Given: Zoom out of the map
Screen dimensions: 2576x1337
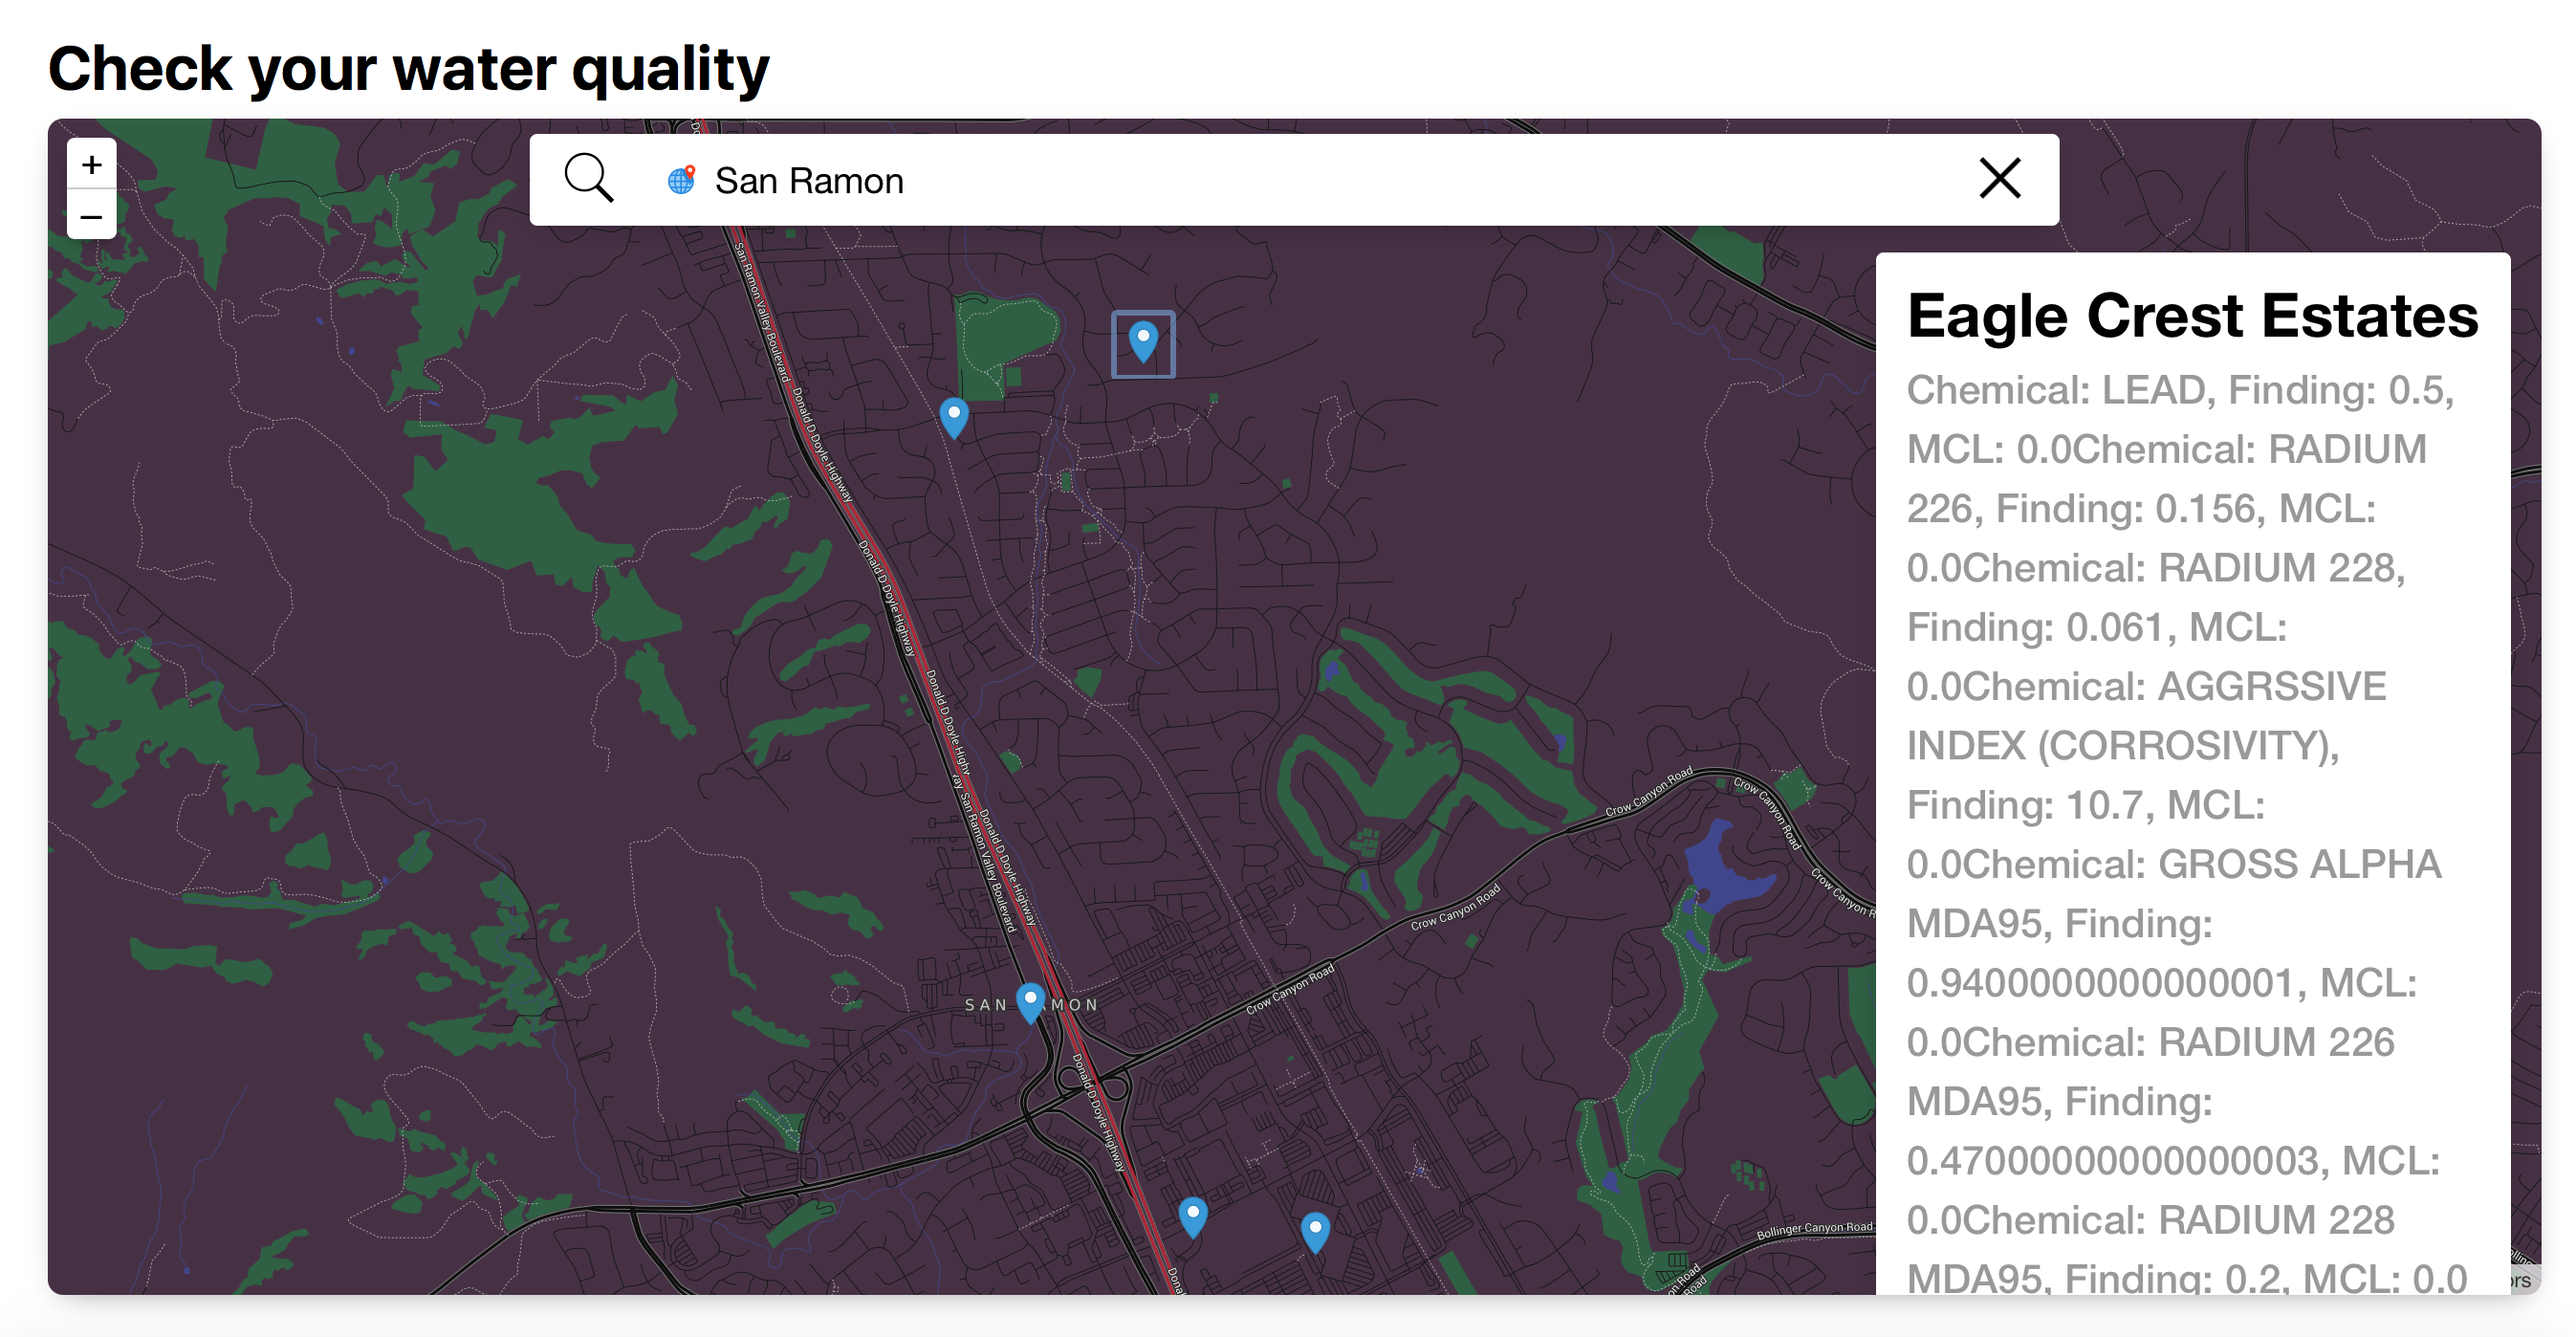Looking at the screenshot, I should 91,216.
